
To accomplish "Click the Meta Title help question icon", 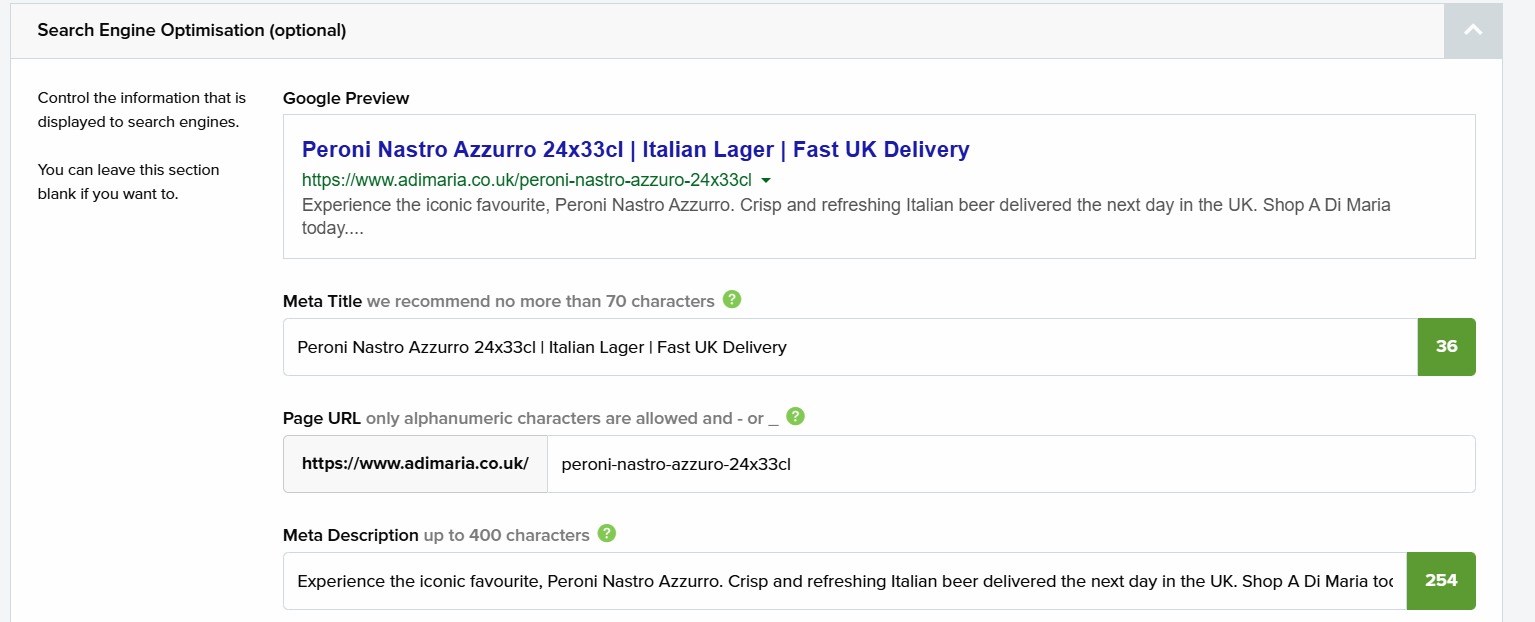I will pos(732,299).
